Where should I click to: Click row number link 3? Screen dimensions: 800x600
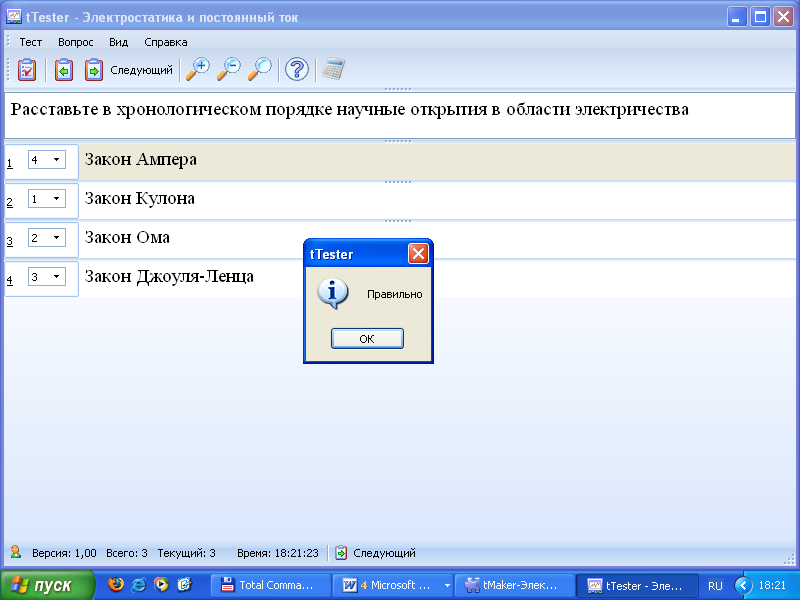10,241
